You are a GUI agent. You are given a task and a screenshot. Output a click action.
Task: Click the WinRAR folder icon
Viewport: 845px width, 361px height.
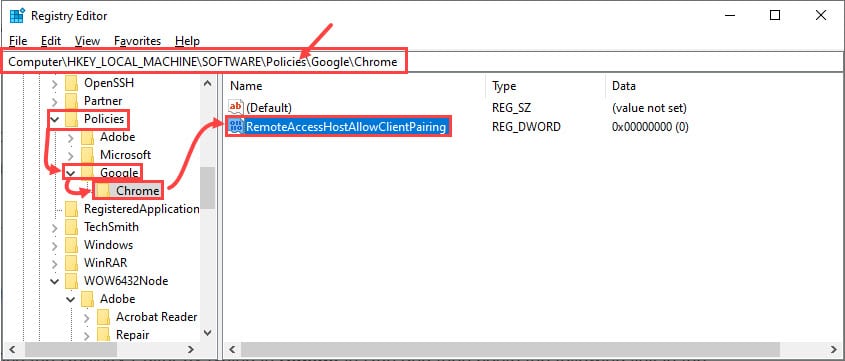(72, 263)
